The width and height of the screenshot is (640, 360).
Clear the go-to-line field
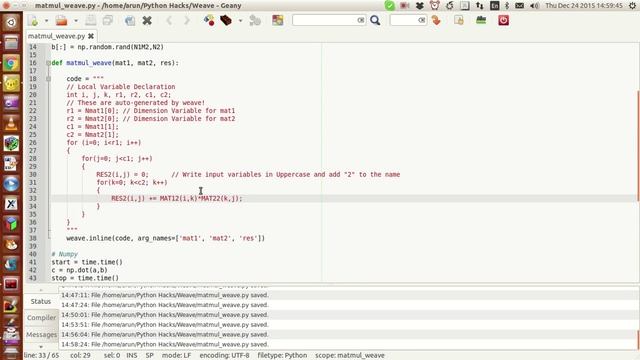click(x=422, y=20)
